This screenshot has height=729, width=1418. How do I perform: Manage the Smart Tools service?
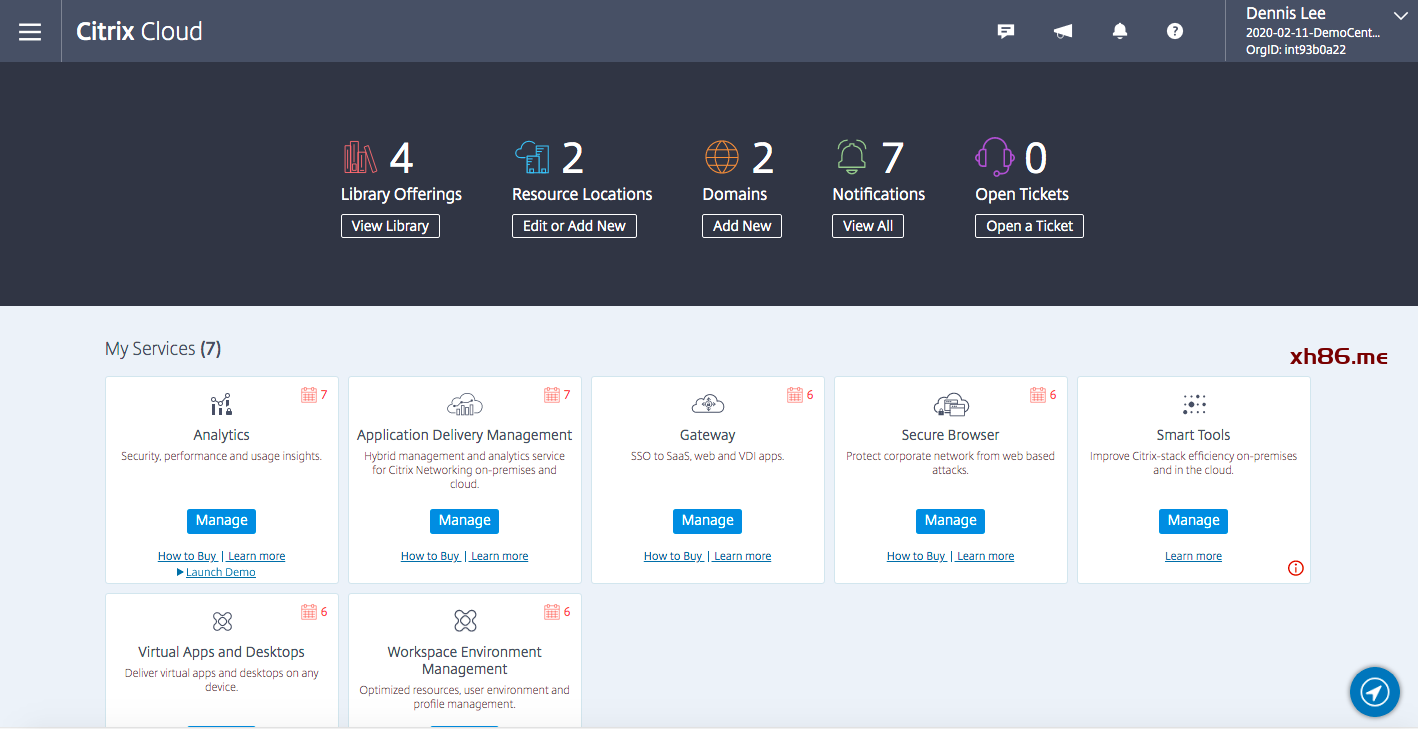click(x=1194, y=521)
